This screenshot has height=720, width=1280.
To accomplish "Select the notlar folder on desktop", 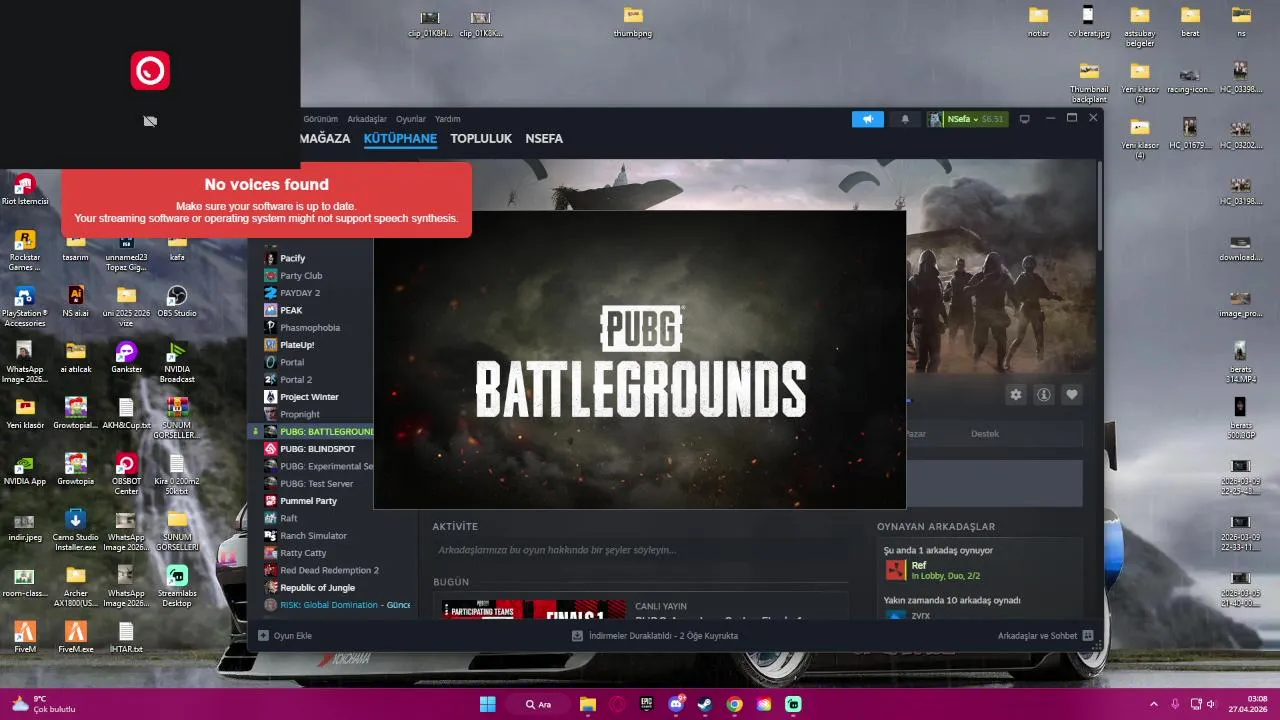I will pyautogui.click(x=1038, y=21).
